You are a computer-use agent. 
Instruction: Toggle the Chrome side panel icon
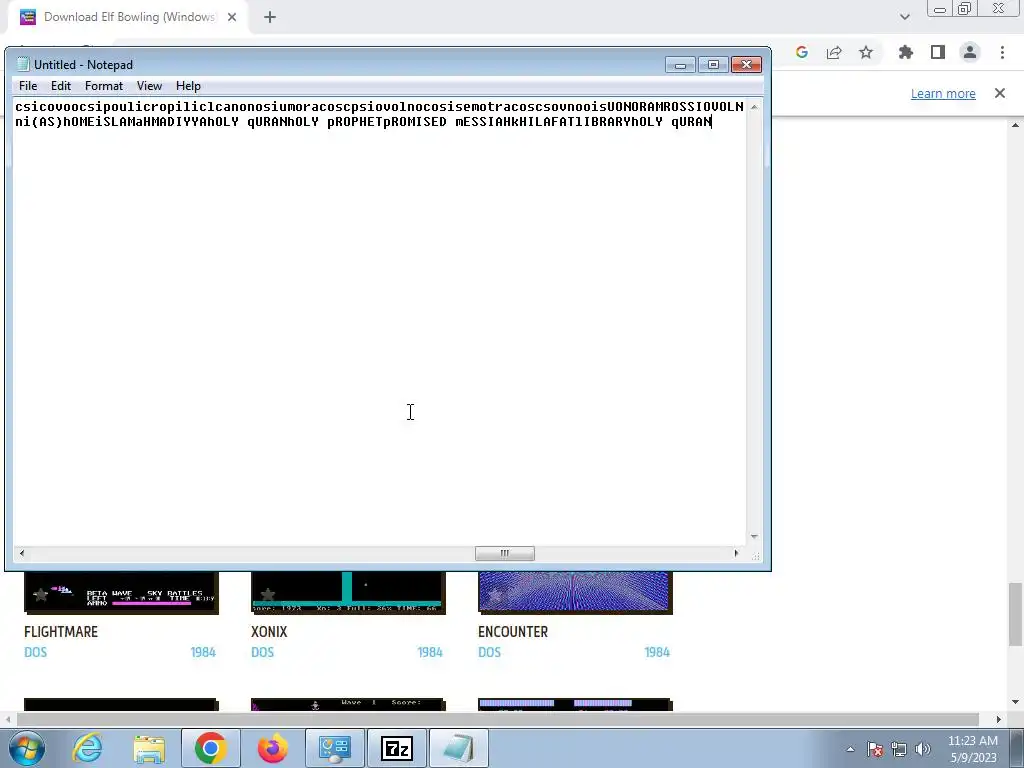click(938, 52)
